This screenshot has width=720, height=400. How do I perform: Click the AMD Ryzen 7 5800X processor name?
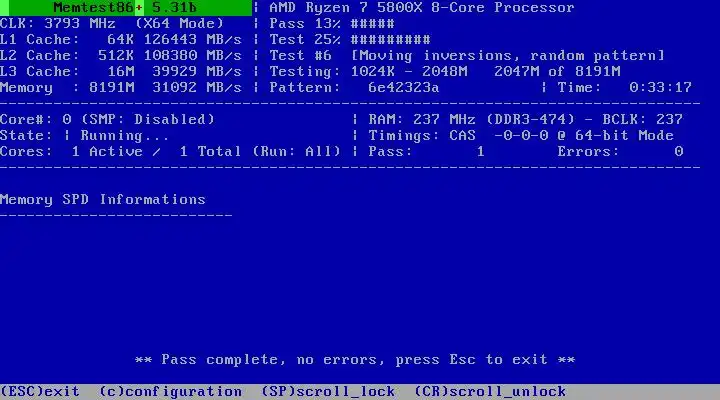point(422,7)
